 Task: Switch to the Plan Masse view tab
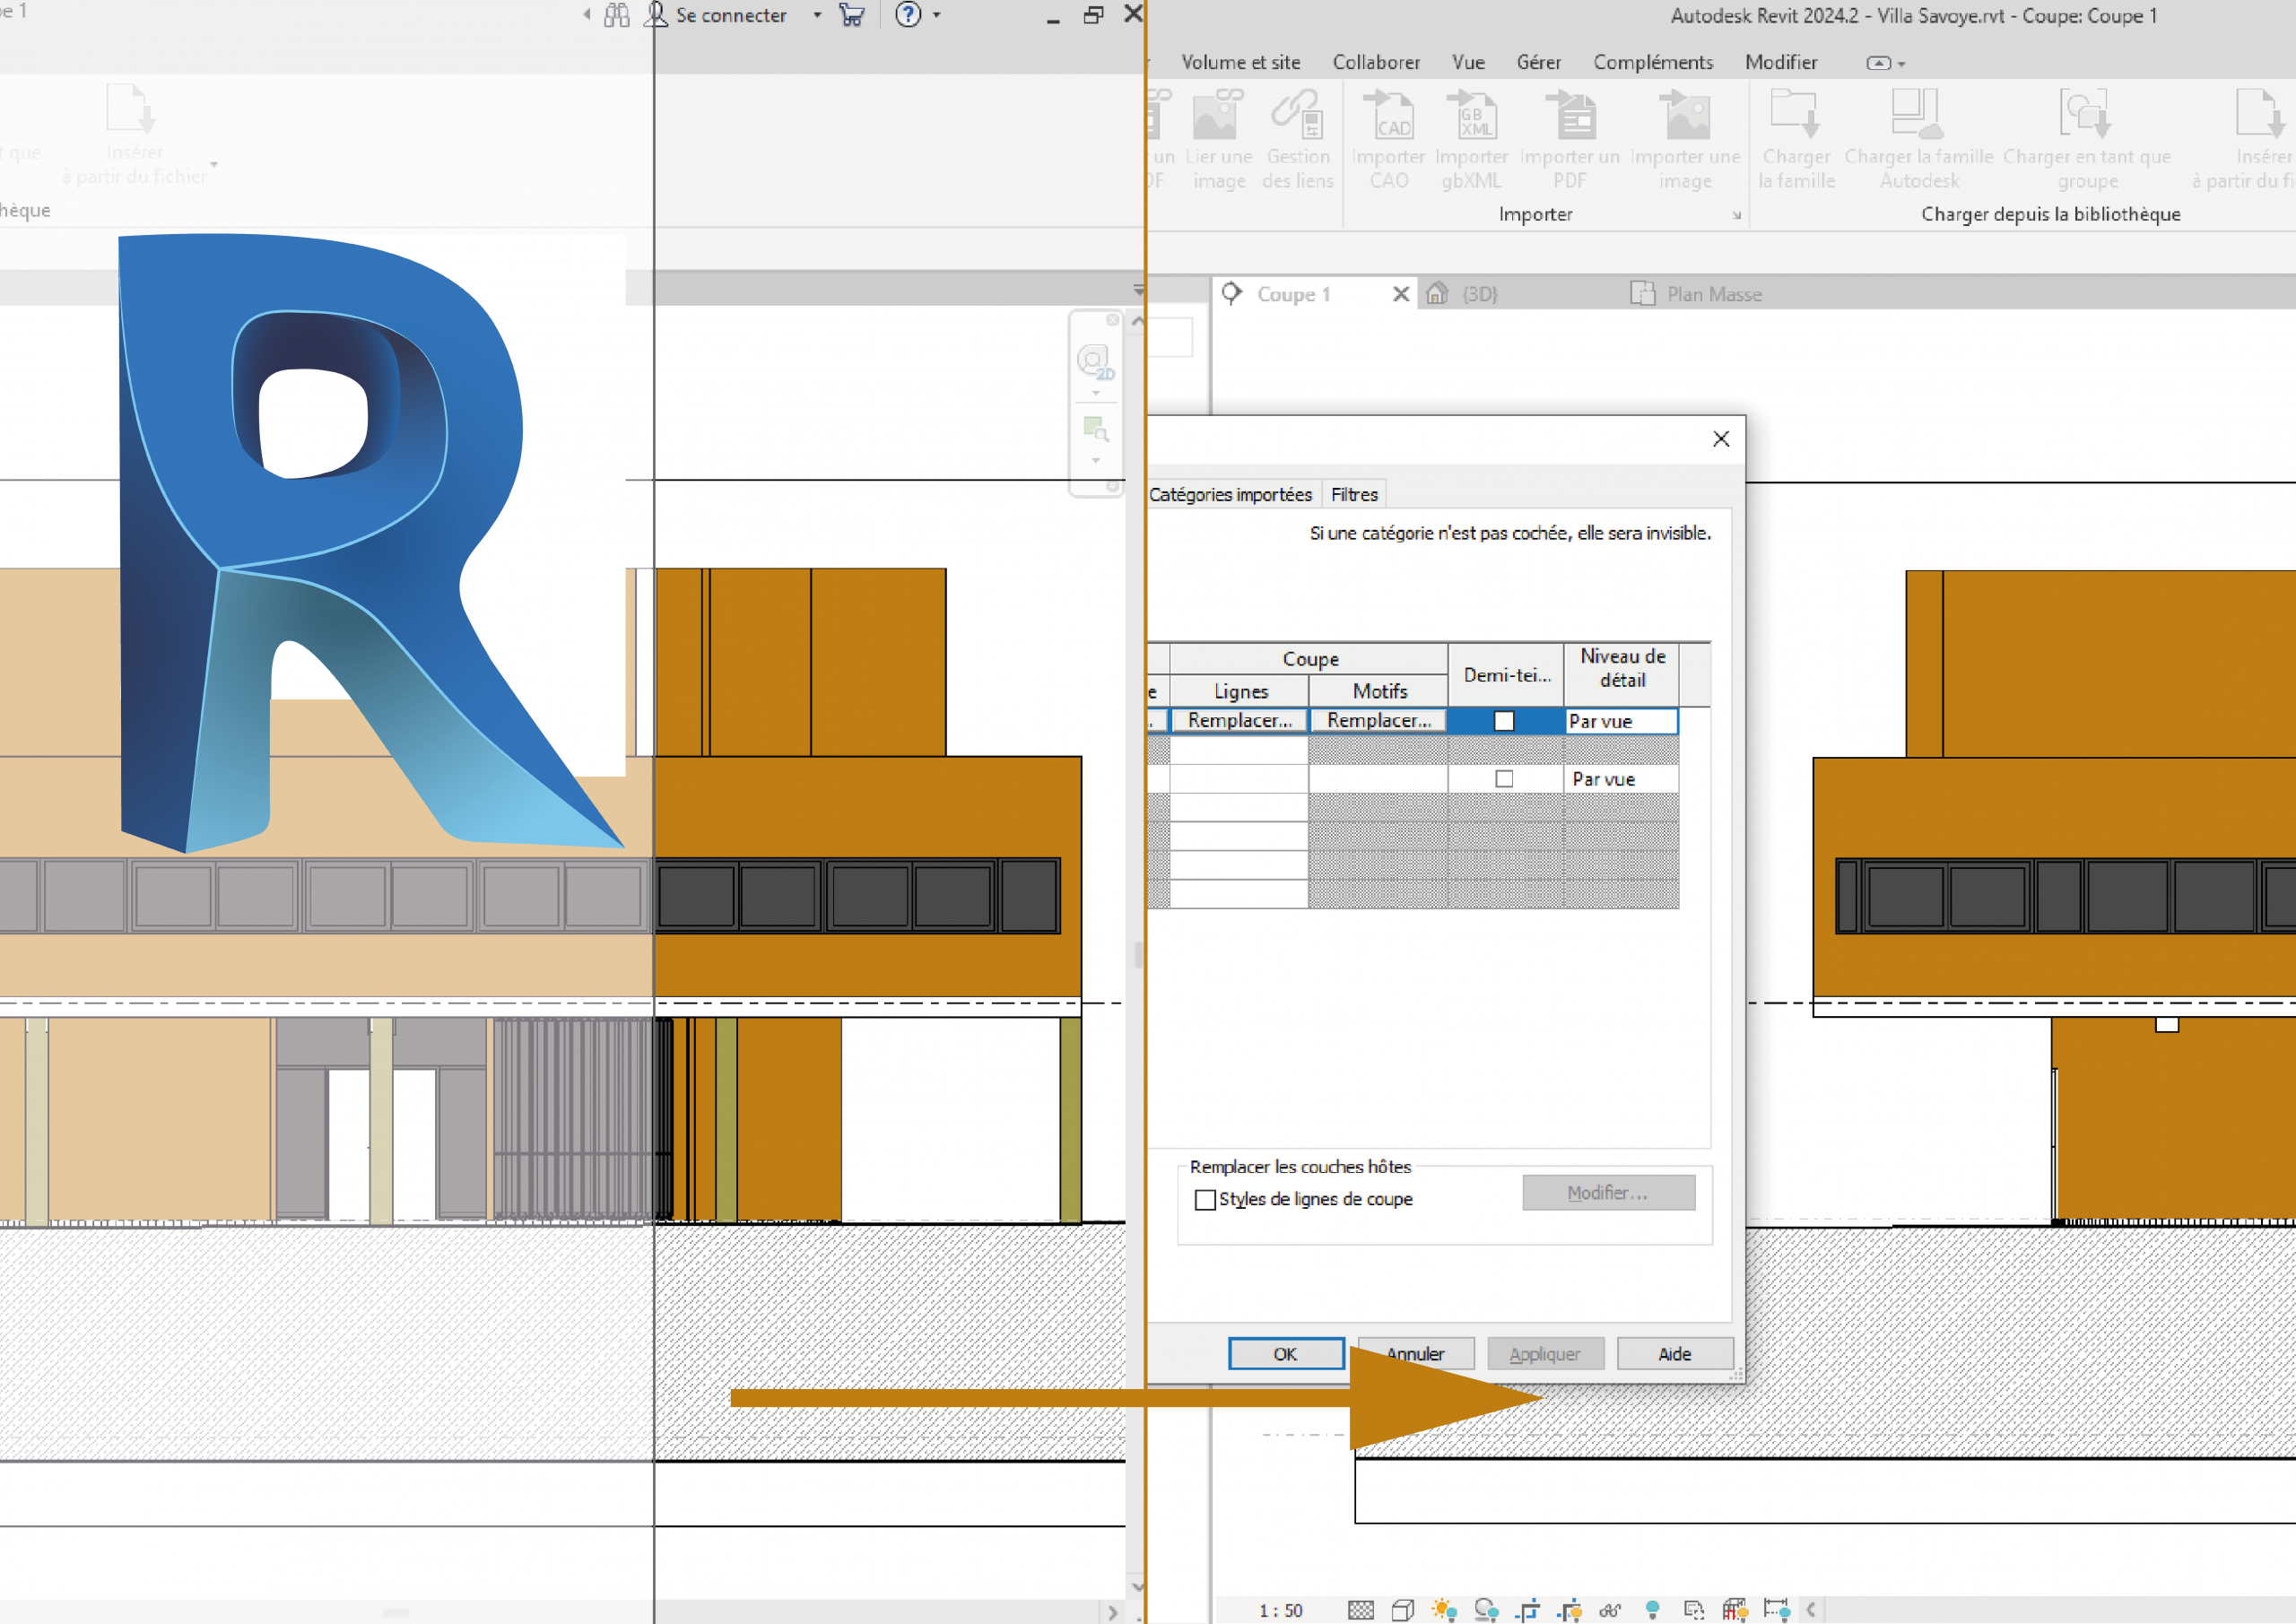point(1712,294)
